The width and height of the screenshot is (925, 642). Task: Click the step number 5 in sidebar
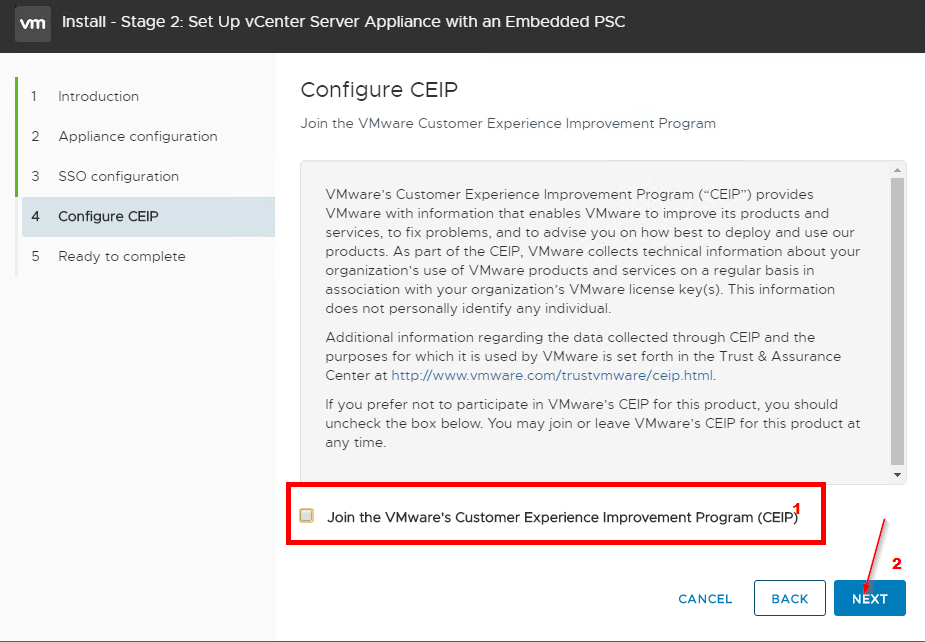(x=35, y=257)
